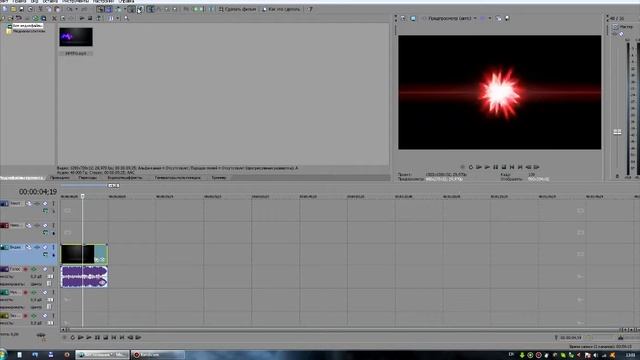The height and width of the screenshot is (360, 640).
Task: Select 'Медианакопители' folder in media tree
Action: click(29, 31)
